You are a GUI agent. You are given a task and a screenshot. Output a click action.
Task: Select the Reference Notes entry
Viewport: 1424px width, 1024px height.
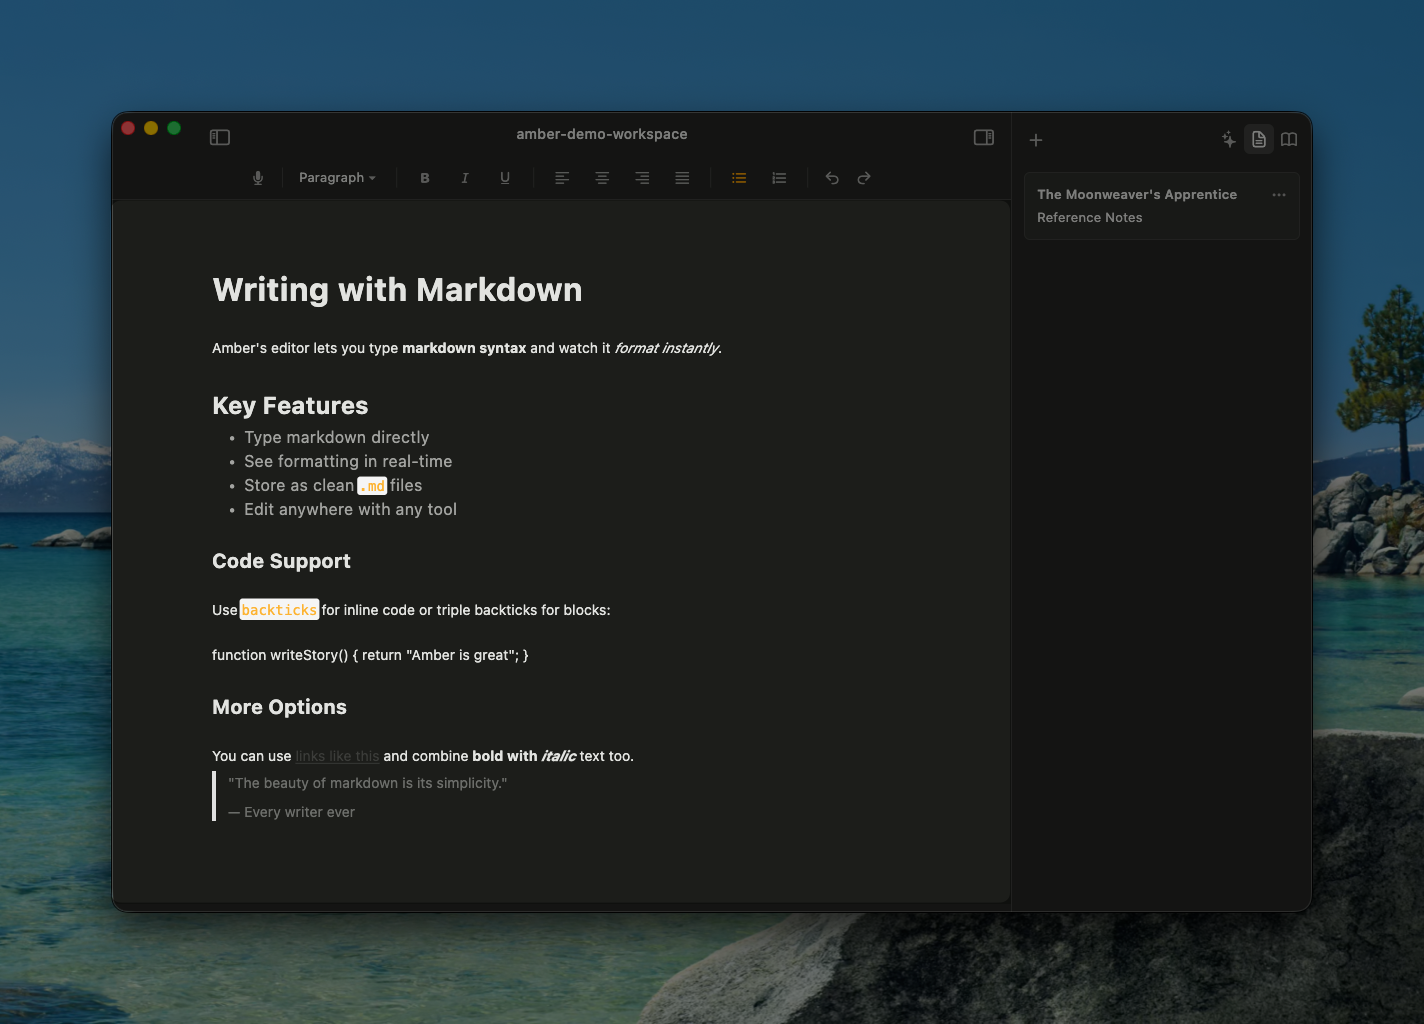1089,217
